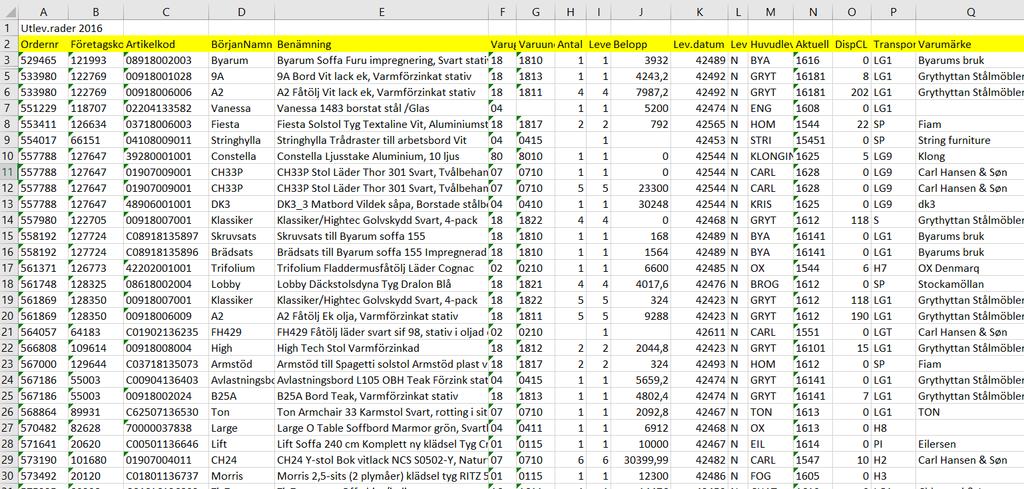Click the 'Artikelkod' header cell

165,44
